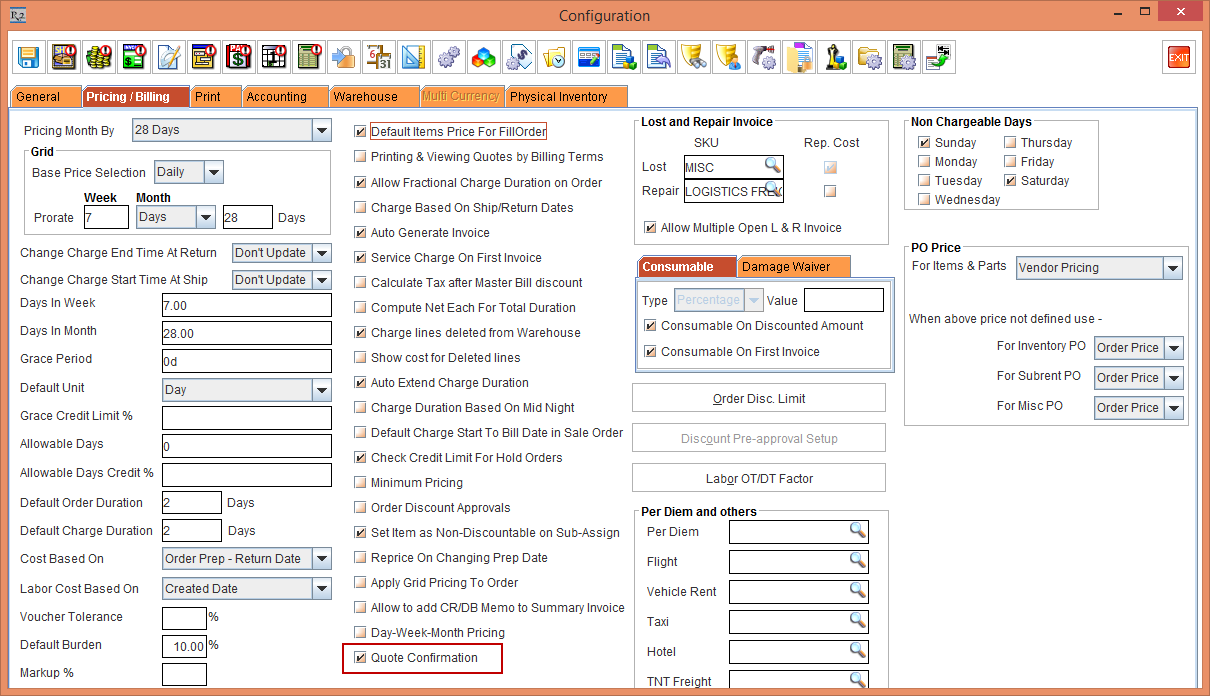
Task: Open the Pricing Month By dropdown
Action: (x=321, y=131)
